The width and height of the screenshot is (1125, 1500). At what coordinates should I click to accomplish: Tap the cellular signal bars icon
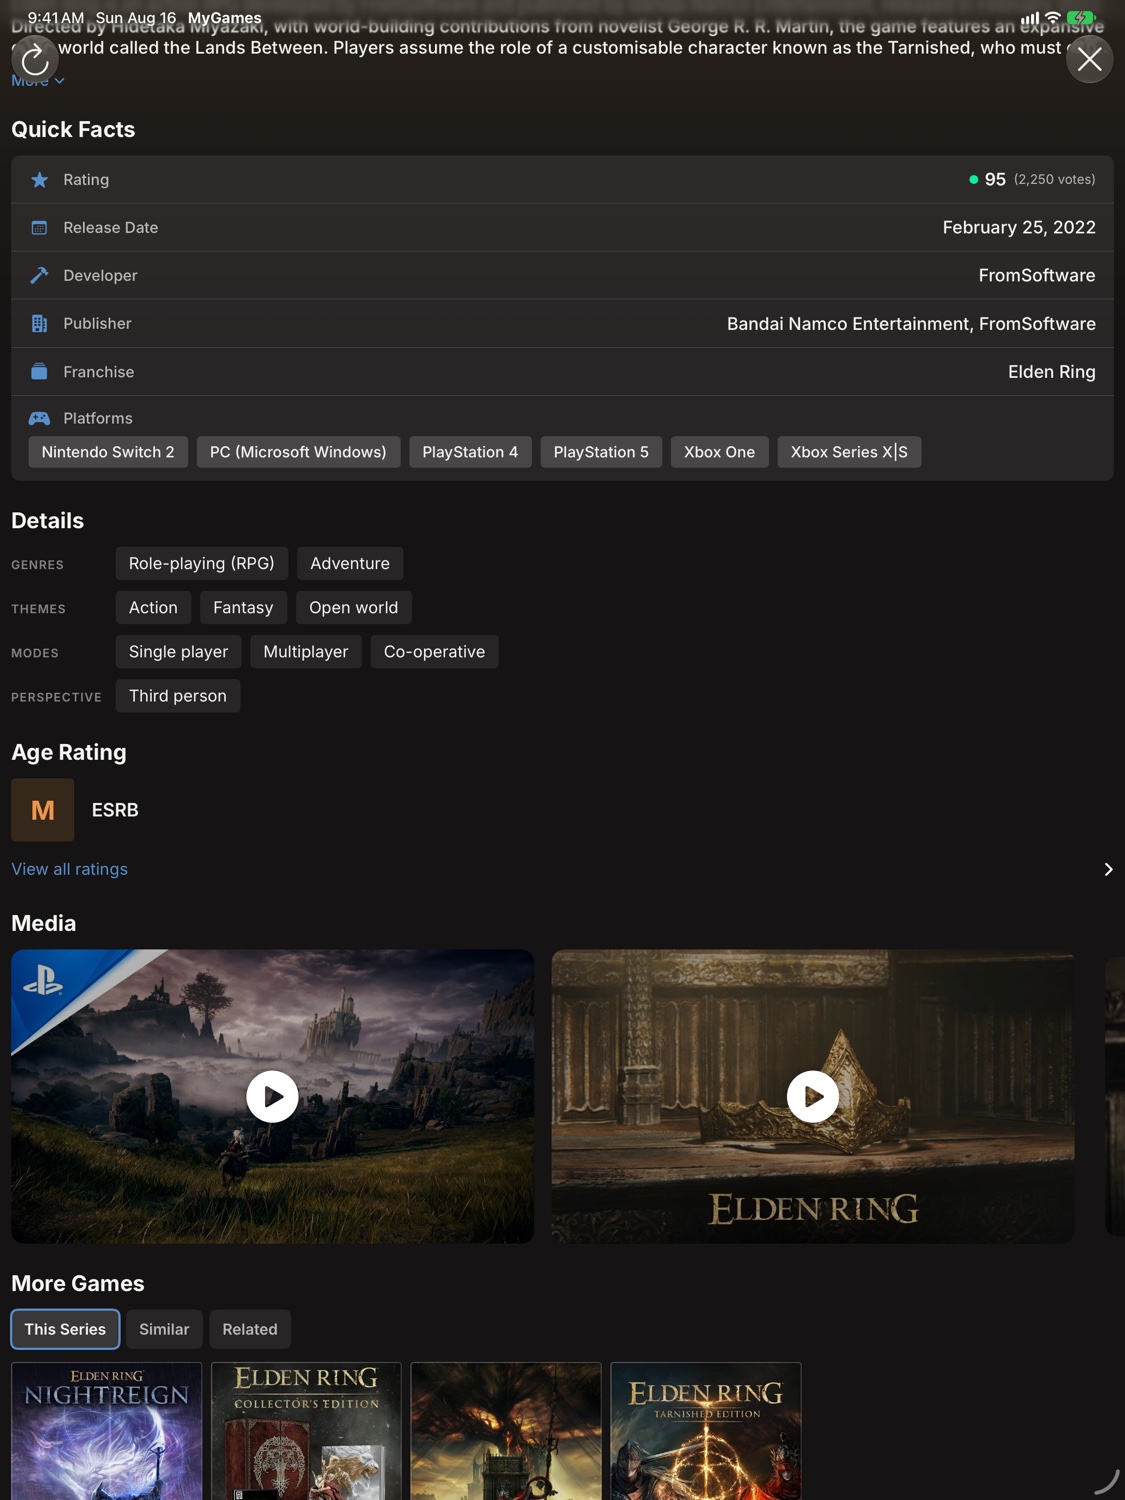point(1030,18)
